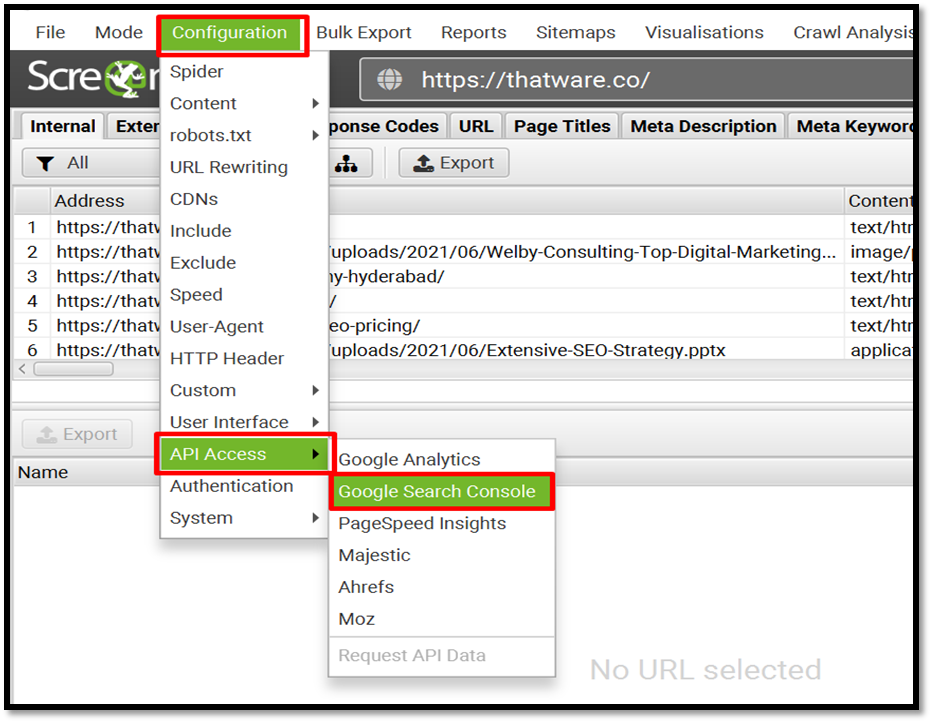The height and width of the screenshot is (723, 932).
Task: Open User-Agent configuration
Action: pyautogui.click(x=244, y=326)
